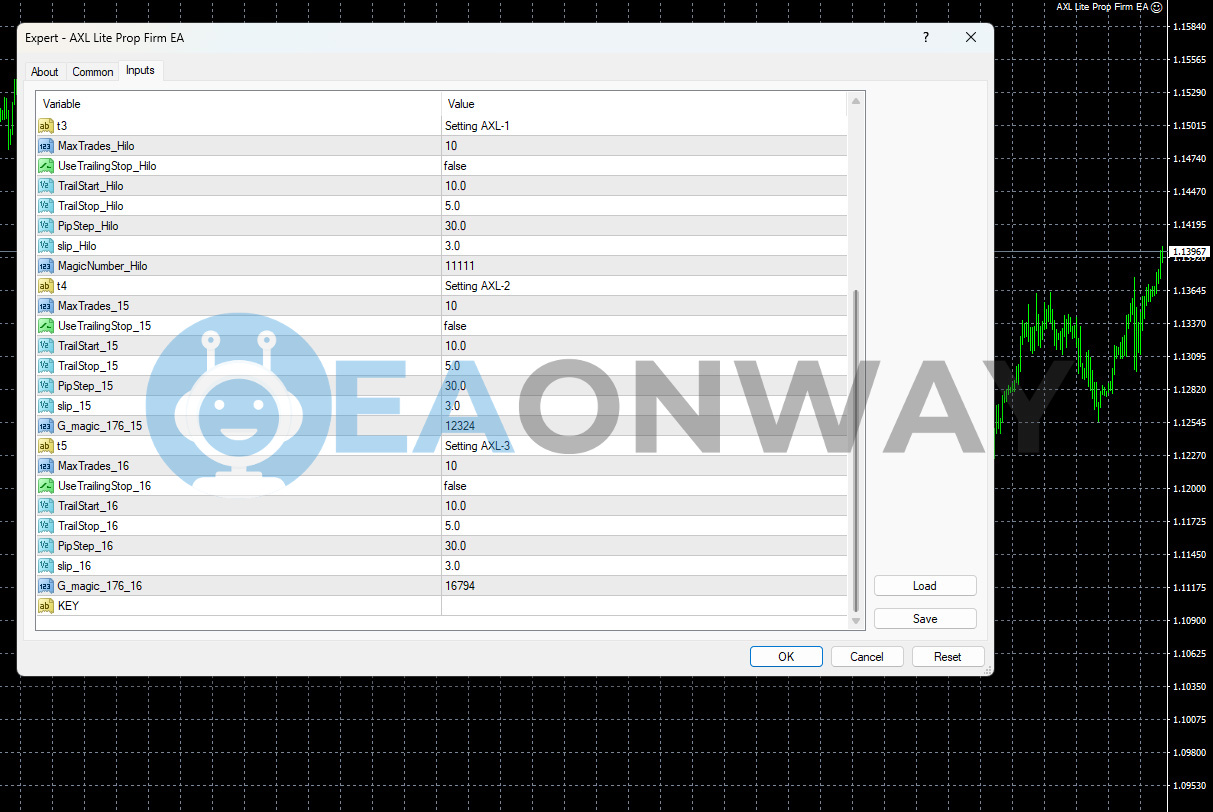This screenshot has height=812, width=1213.
Task: Select the Inputs tab
Action: coord(140,71)
